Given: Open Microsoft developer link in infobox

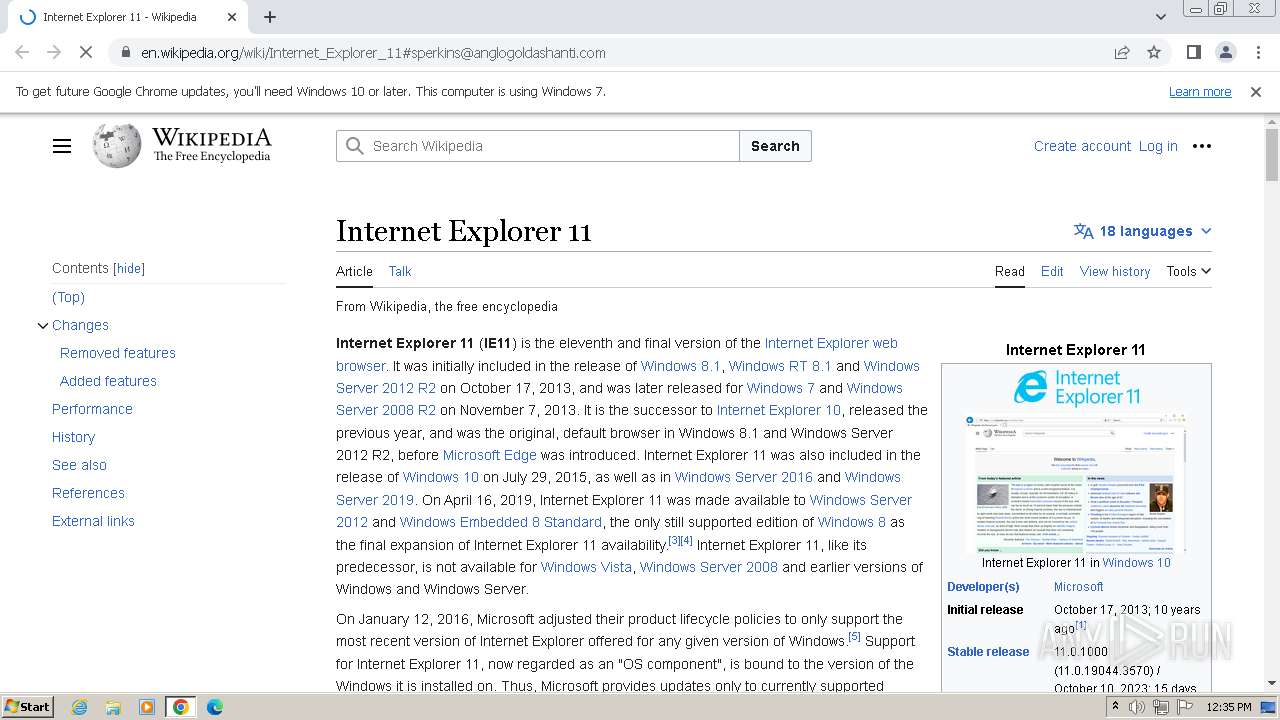Looking at the screenshot, I should tap(1078, 587).
